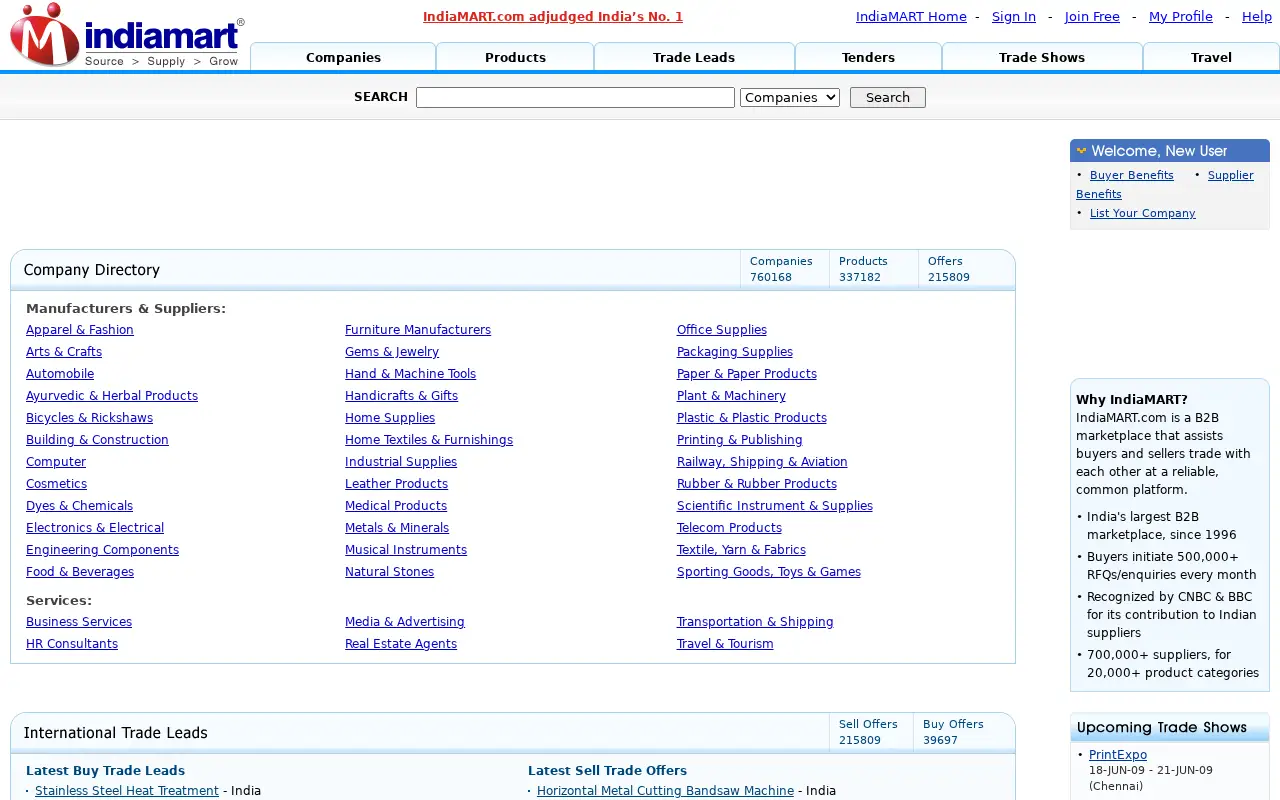Go to the Tenders tab
The width and height of the screenshot is (1280, 800).
point(868,57)
